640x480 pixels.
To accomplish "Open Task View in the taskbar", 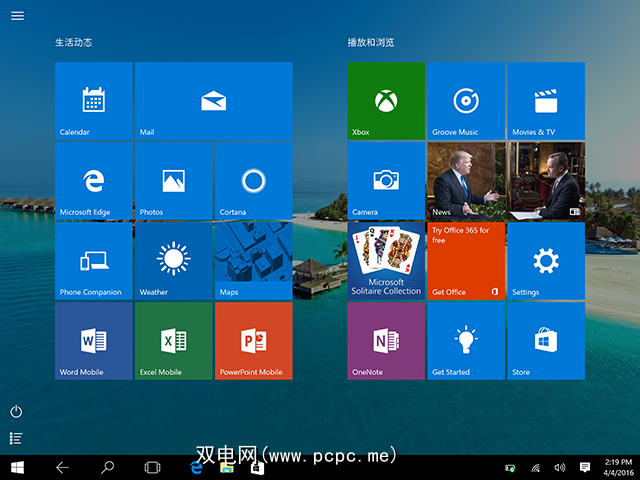I will pos(152,467).
